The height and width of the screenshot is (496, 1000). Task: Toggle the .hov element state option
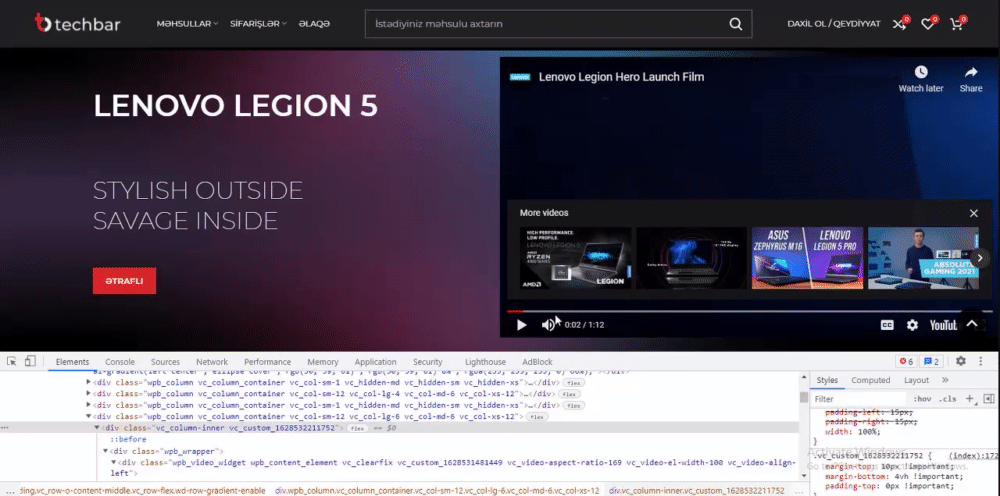[x=922, y=399]
